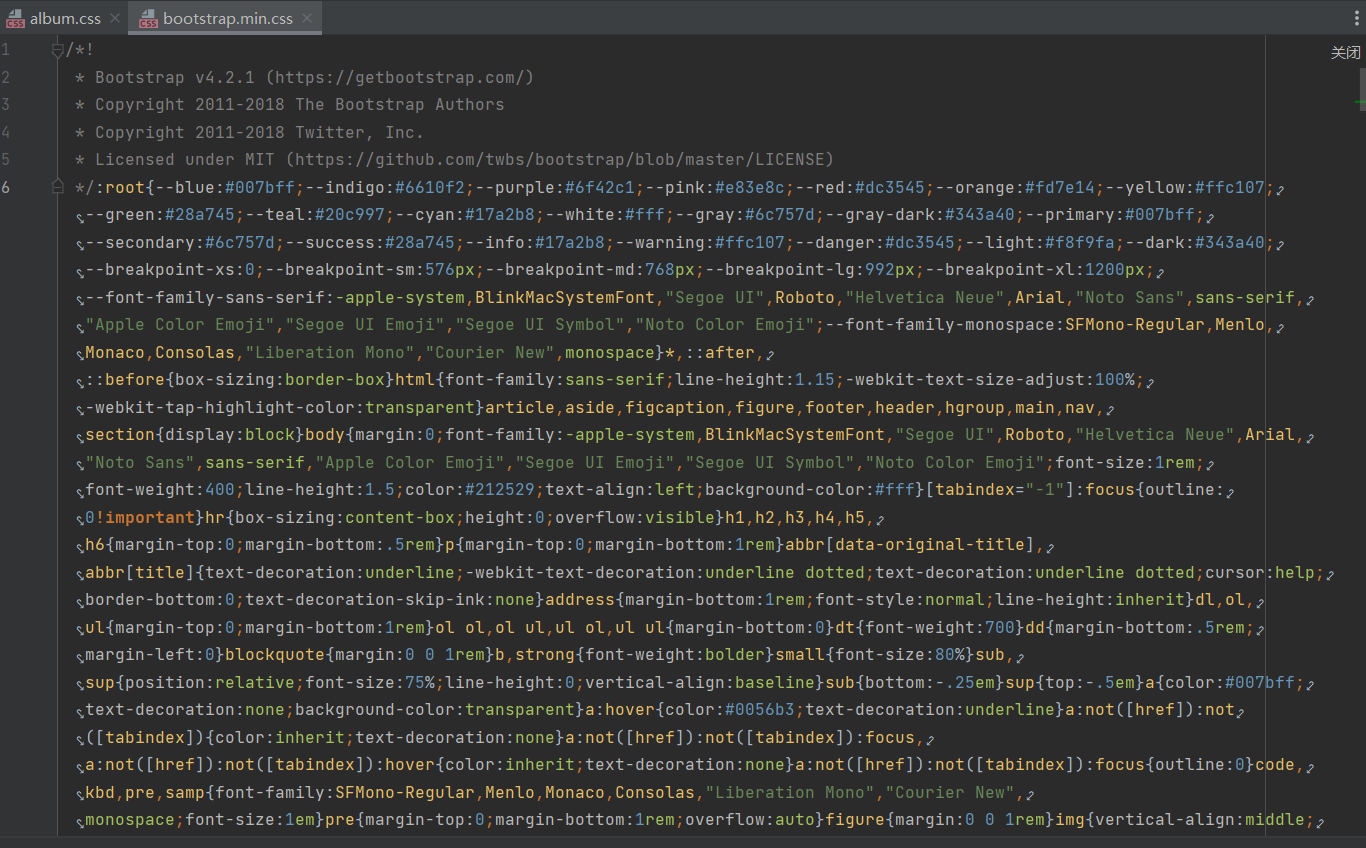
Task: Click the '#6610f2' indigo color value
Action: (430, 187)
